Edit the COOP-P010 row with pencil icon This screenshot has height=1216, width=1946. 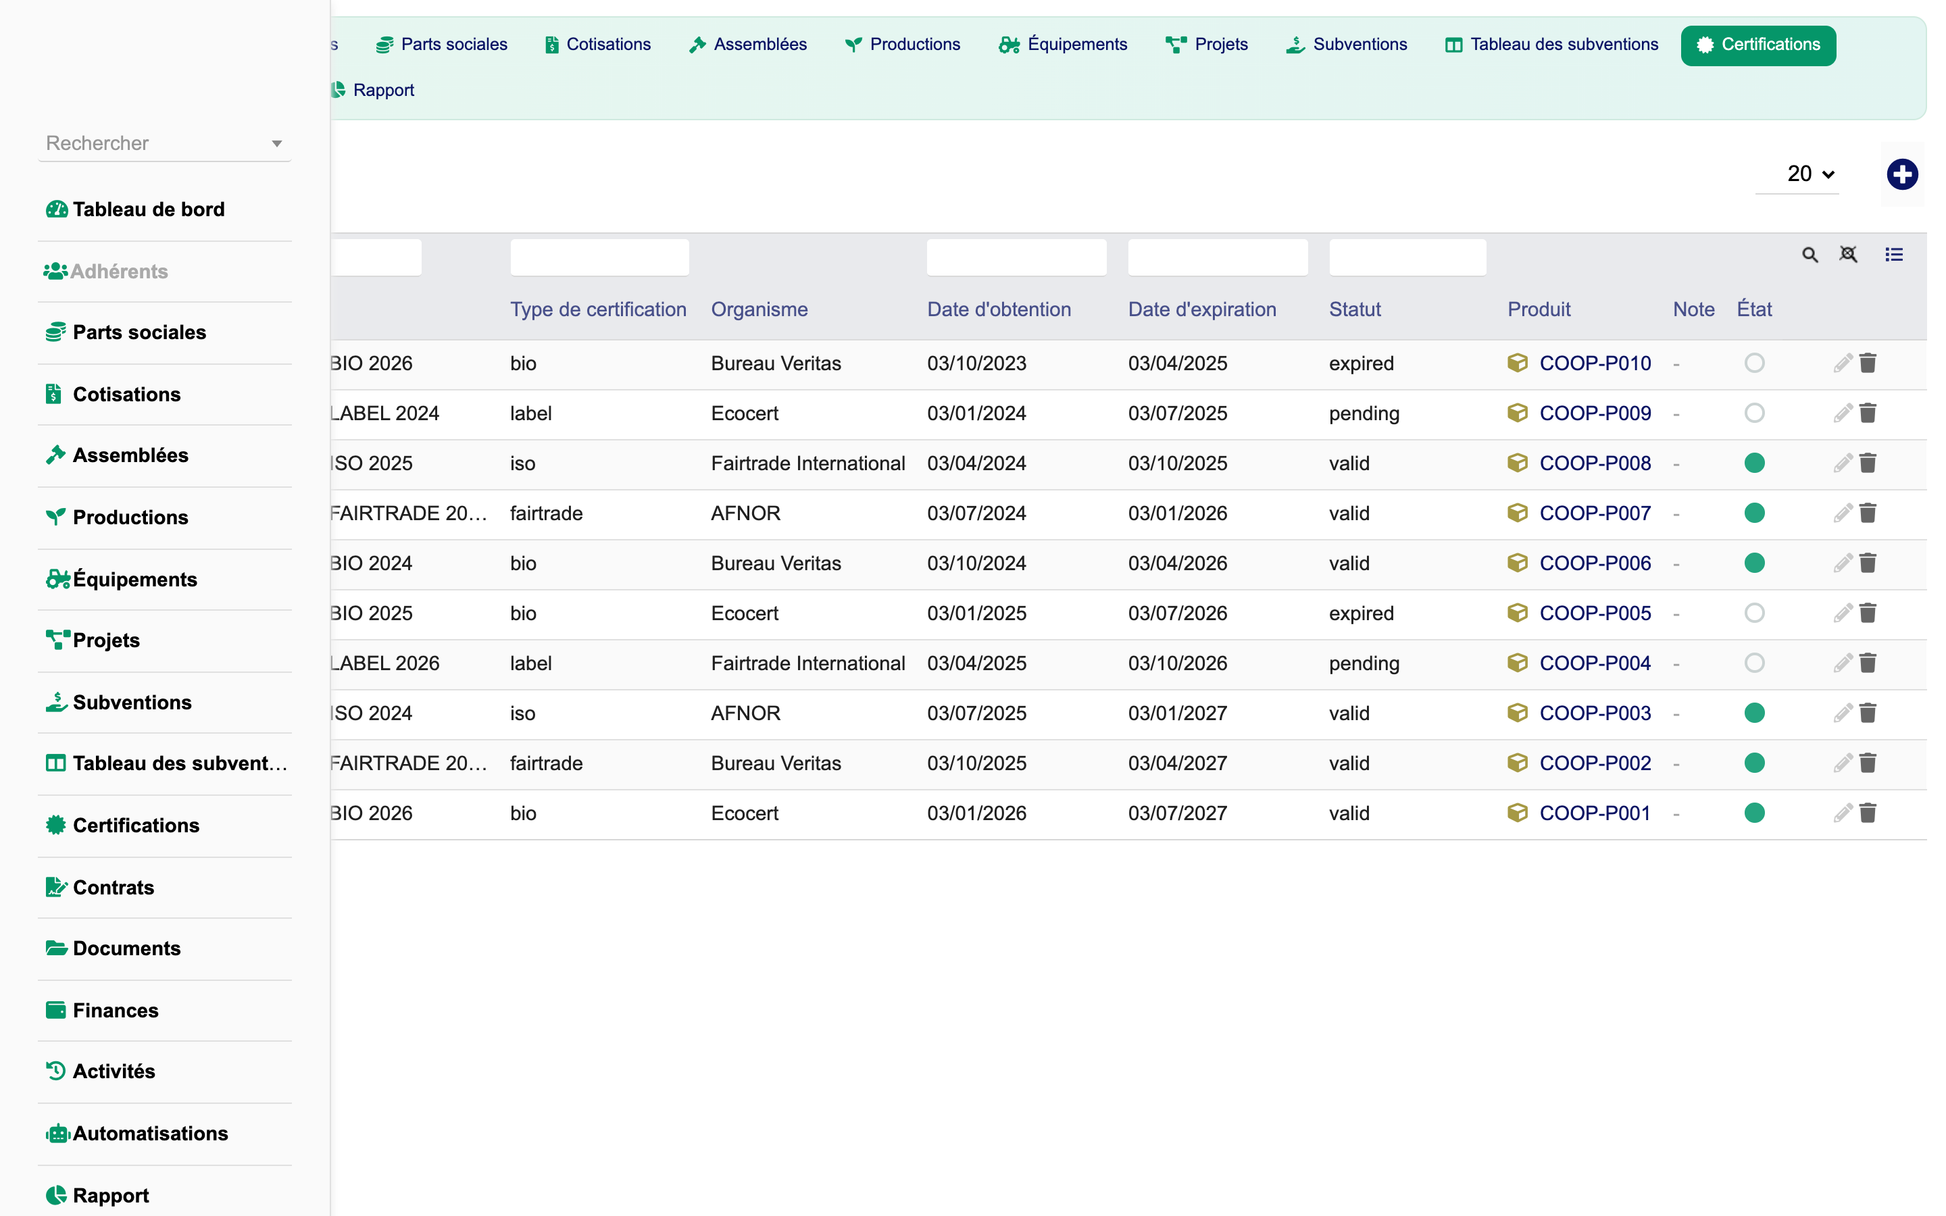[1843, 363]
